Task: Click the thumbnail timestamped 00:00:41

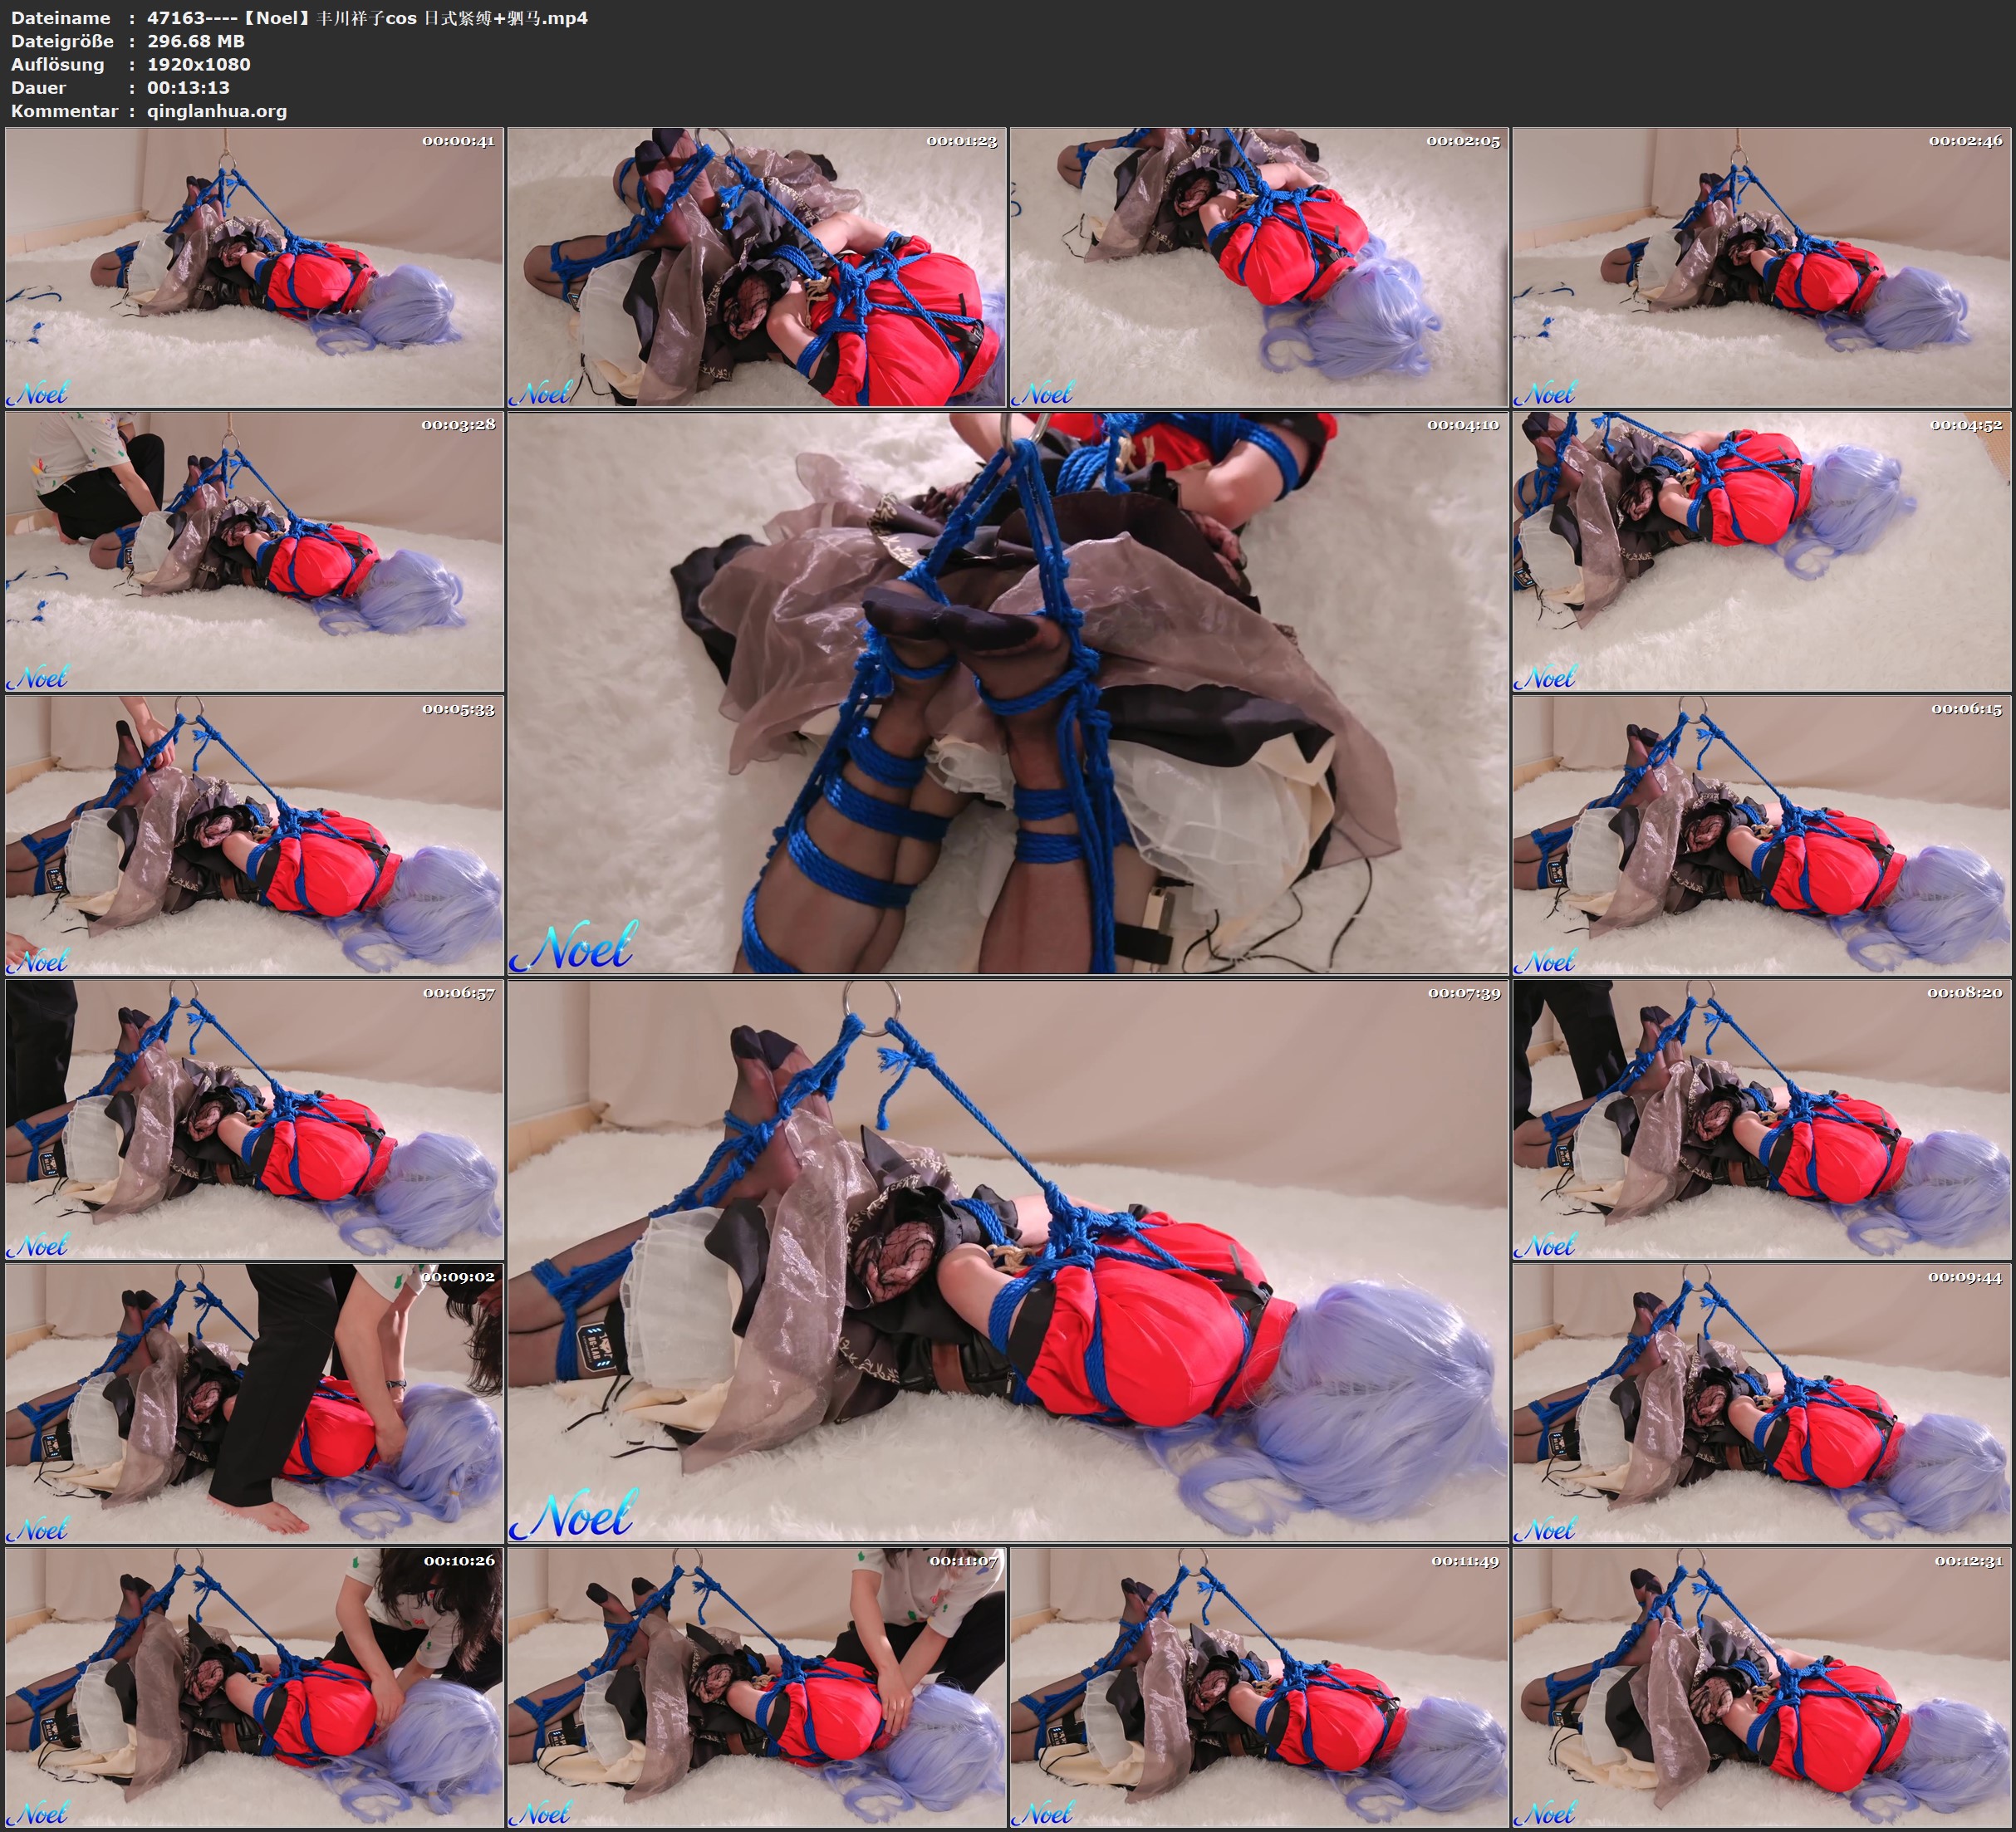Action: pos(254,267)
